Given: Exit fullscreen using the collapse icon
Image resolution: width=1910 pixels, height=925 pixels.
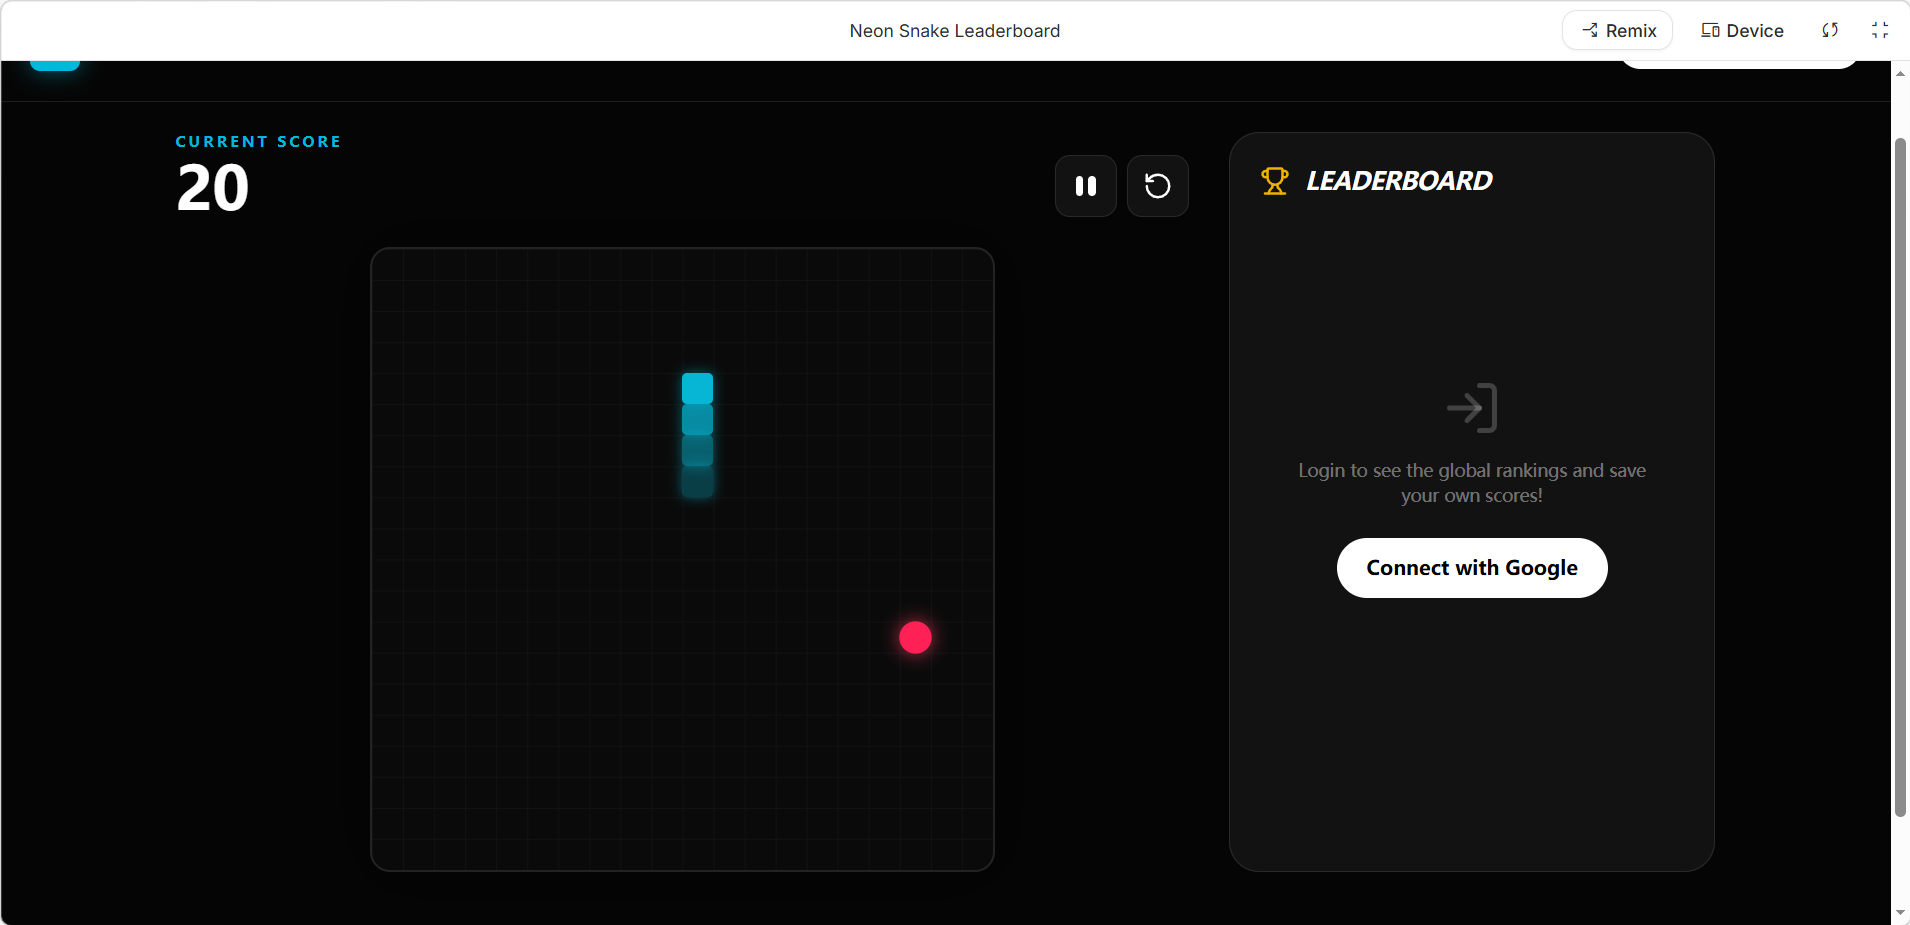Looking at the screenshot, I should tap(1880, 30).
